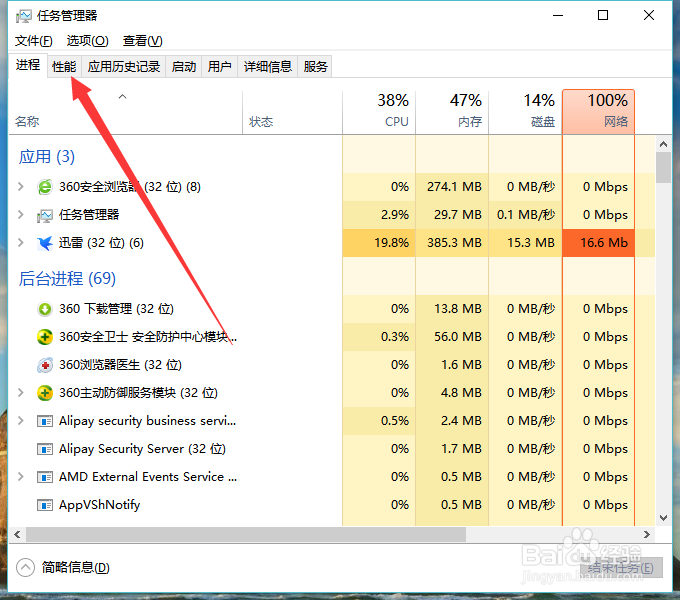680x600 pixels.
Task: Click the vertical scrollbar up arrow
Action: (663, 144)
